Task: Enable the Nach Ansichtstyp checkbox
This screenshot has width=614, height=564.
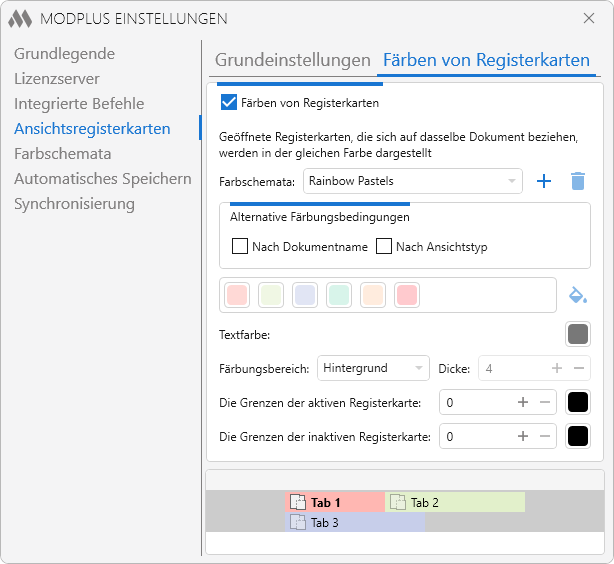Action: click(384, 246)
